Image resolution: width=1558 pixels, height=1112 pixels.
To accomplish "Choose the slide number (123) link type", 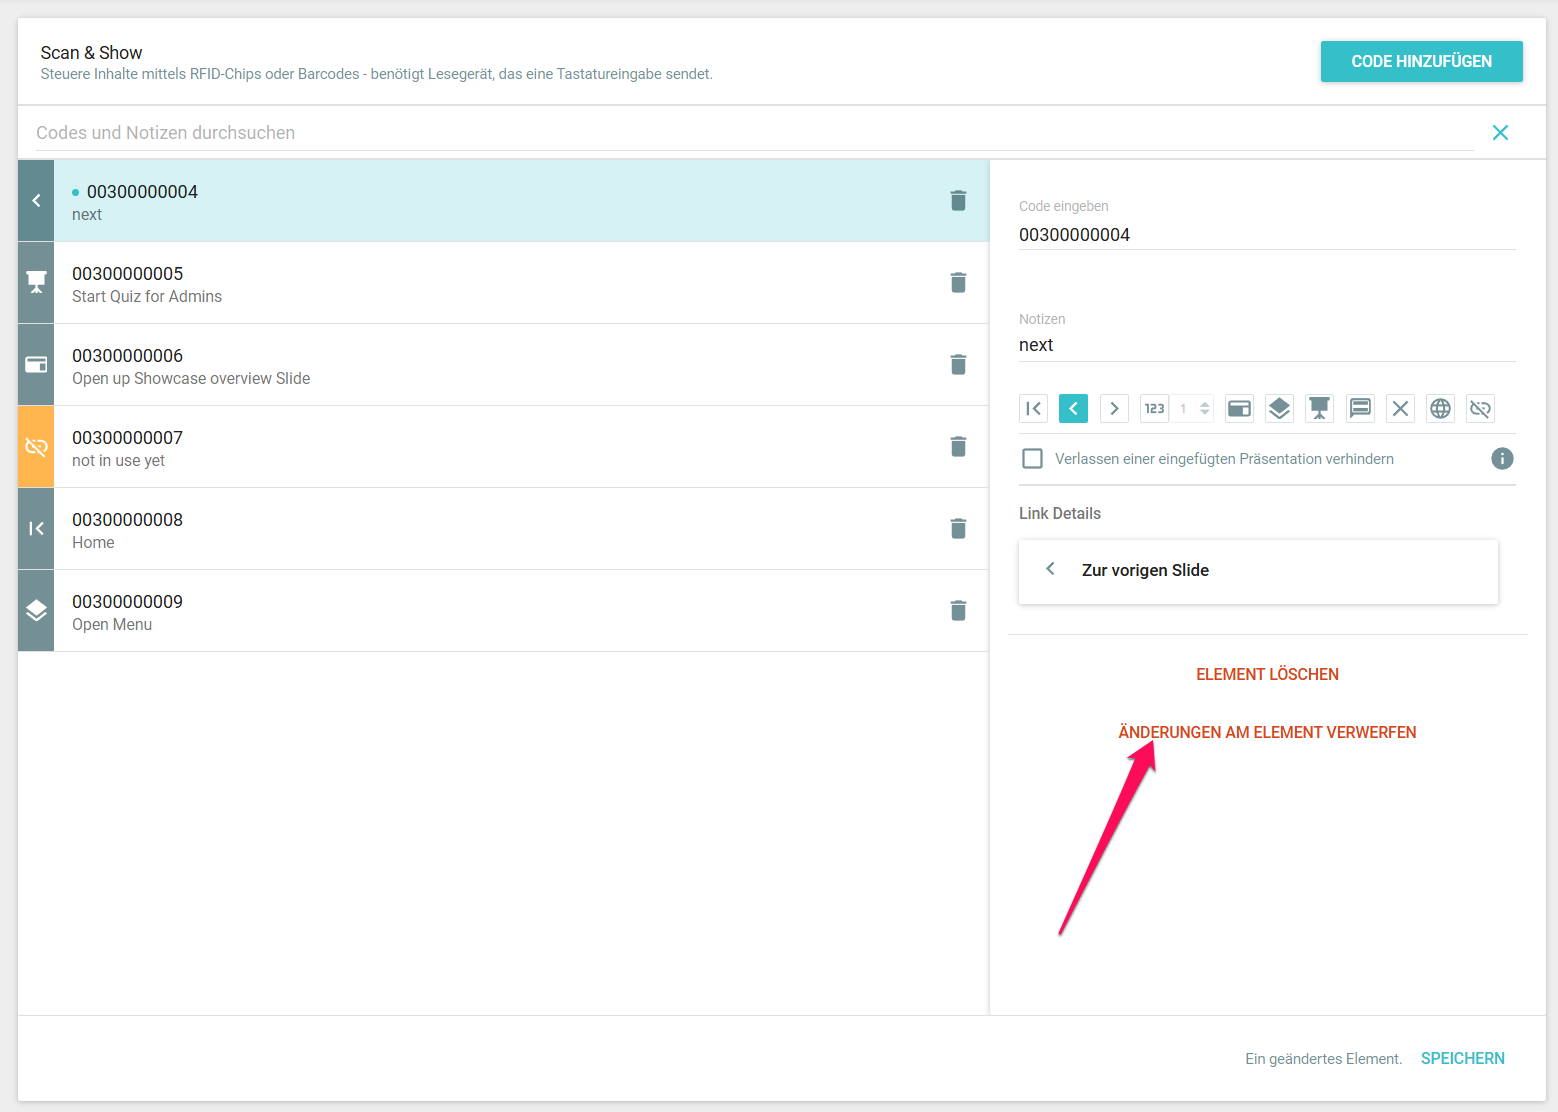I will click(1154, 408).
